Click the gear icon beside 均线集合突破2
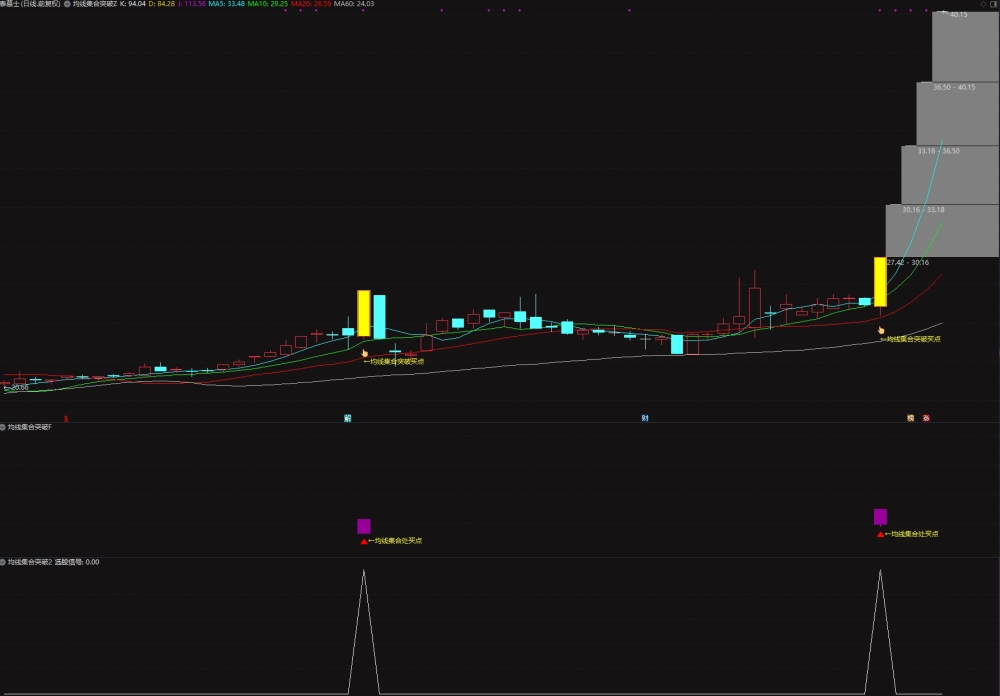 (x=3, y=562)
